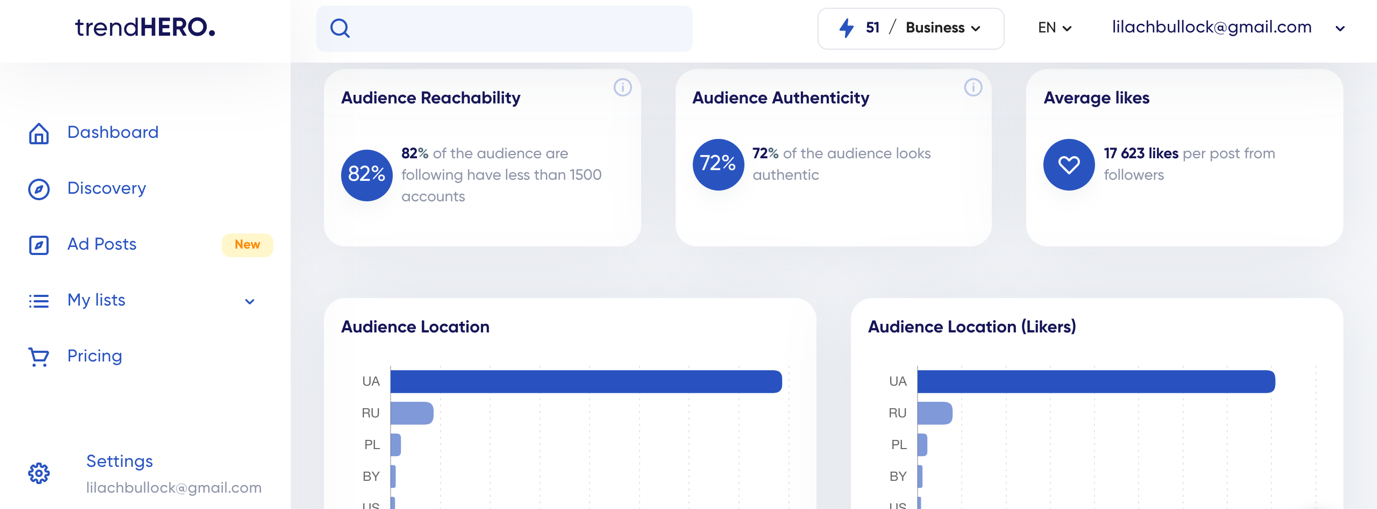
Task: Click the BY bar in Audience Location
Action: pos(393,477)
